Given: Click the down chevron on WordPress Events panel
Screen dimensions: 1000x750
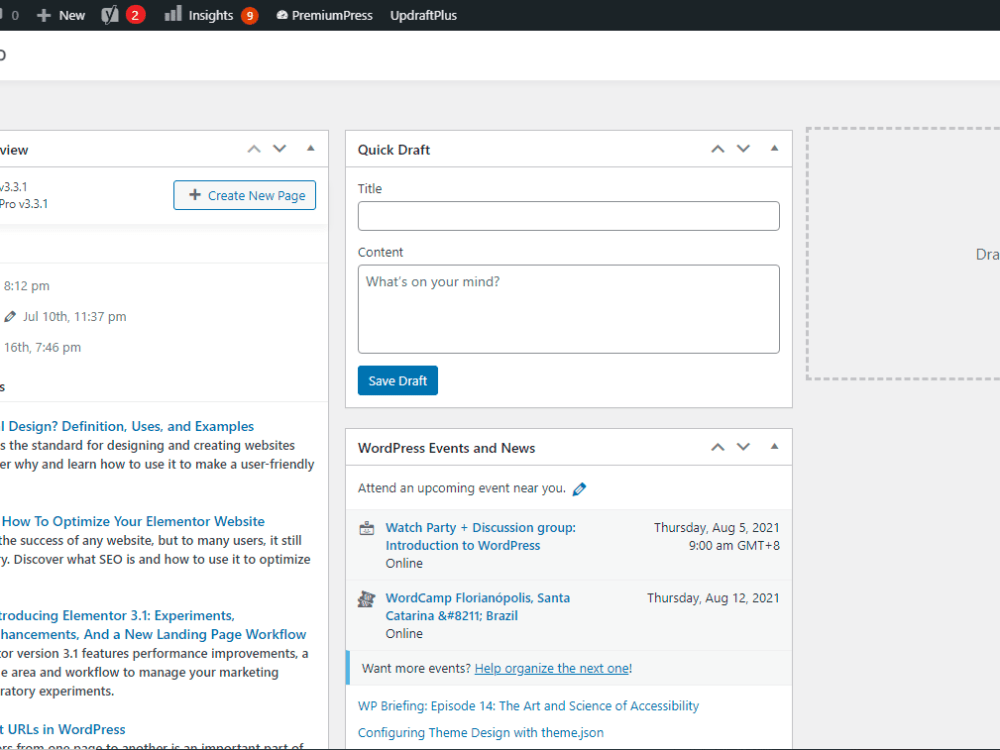Looking at the screenshot, I should [743, 447].
